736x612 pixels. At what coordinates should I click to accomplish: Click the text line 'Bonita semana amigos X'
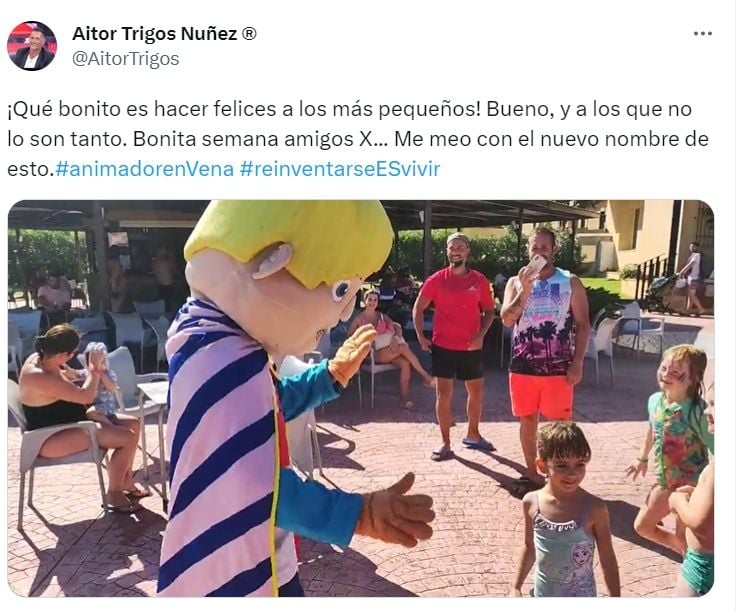point(250,139)
